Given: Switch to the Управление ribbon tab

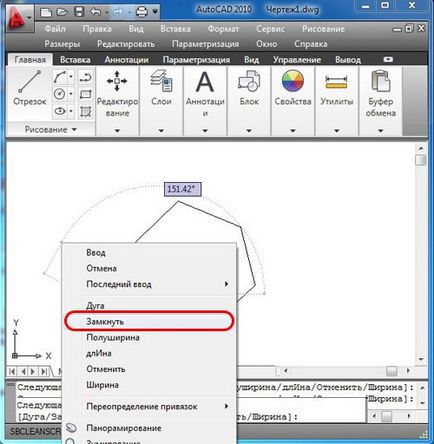Looking at the screenshot, I should 297,60.
